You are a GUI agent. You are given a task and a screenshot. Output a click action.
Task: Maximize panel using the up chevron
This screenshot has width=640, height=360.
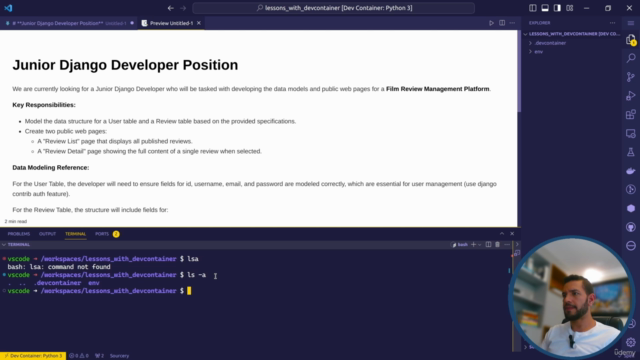[502, 233]
